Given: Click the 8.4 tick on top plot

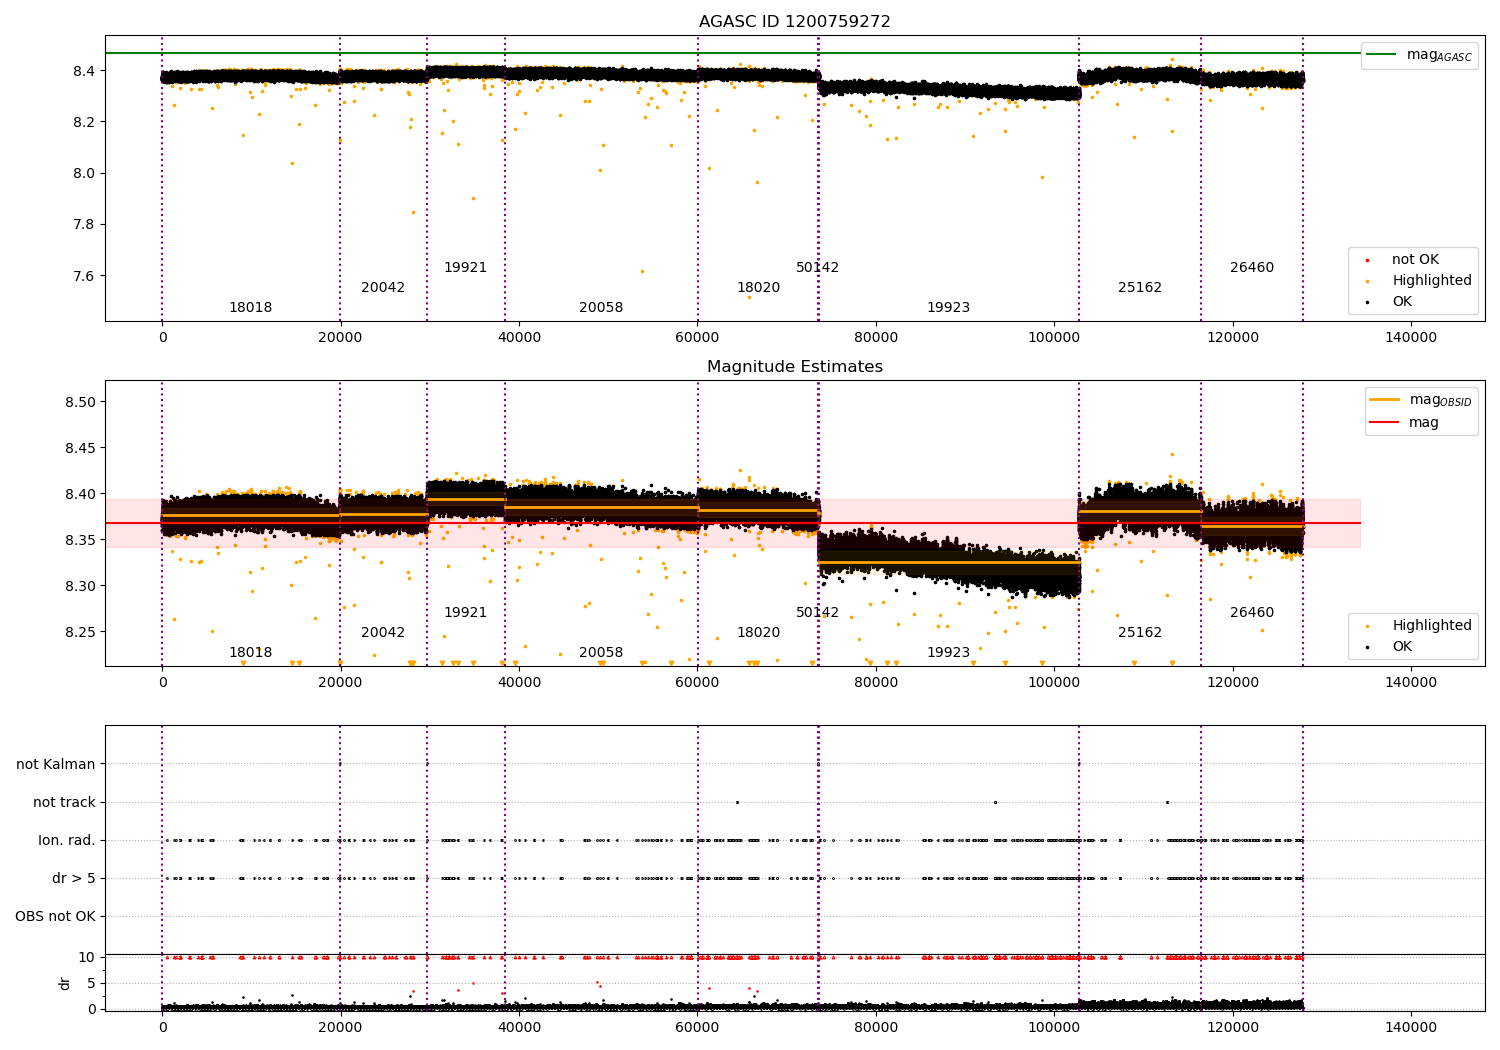Looking at the screenshot, I should (x=84, y=71).
